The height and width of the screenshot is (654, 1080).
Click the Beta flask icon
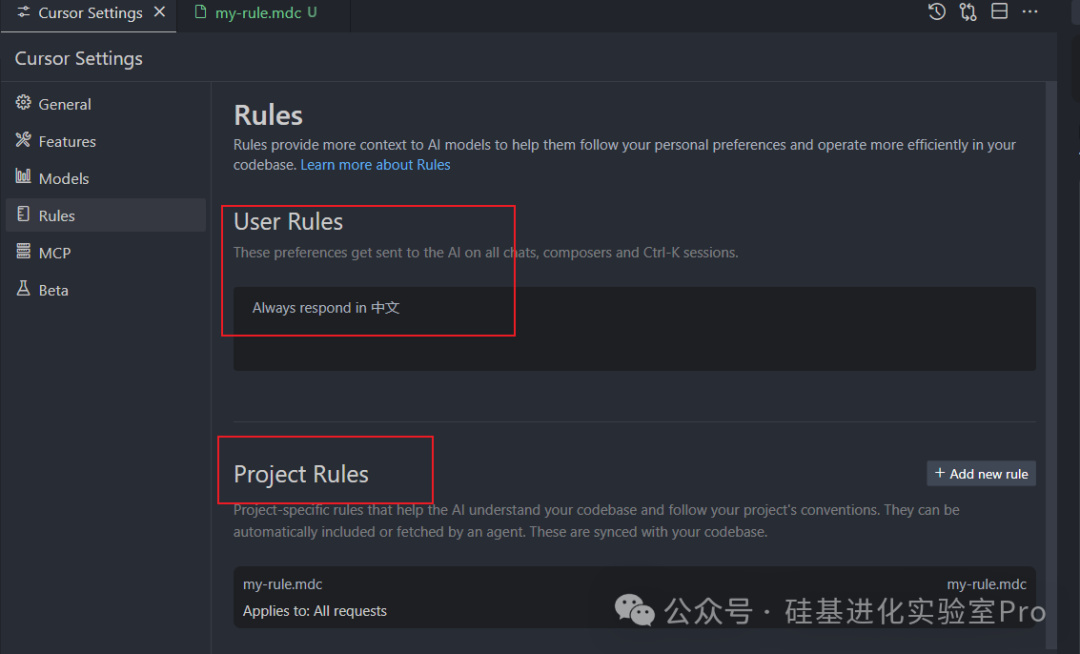coord(23,288)
